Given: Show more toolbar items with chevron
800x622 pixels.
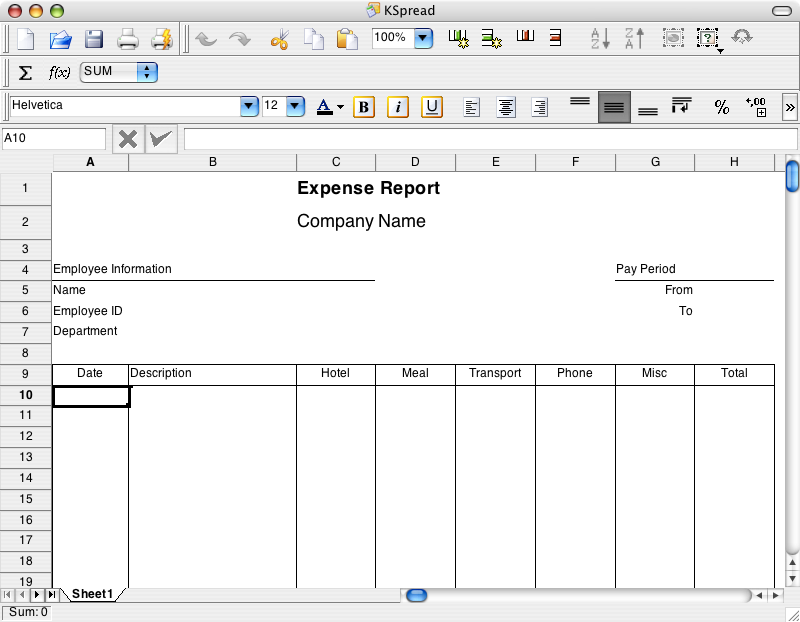Looking at the screenshot, I should pyautogui.click(x=790, y=107).
